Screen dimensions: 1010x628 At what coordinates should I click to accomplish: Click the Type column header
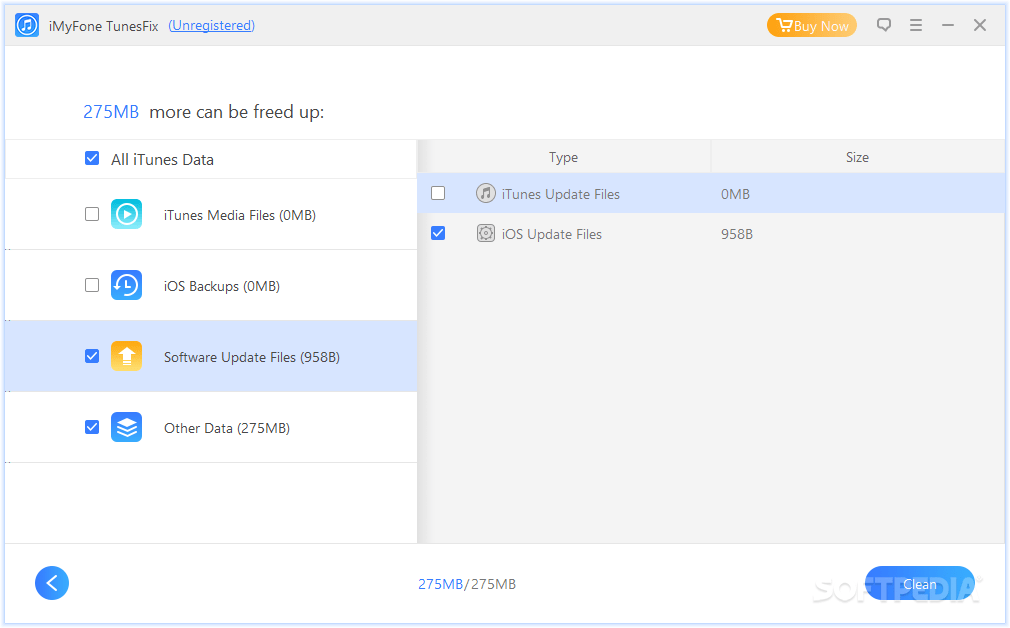point(563,157)
